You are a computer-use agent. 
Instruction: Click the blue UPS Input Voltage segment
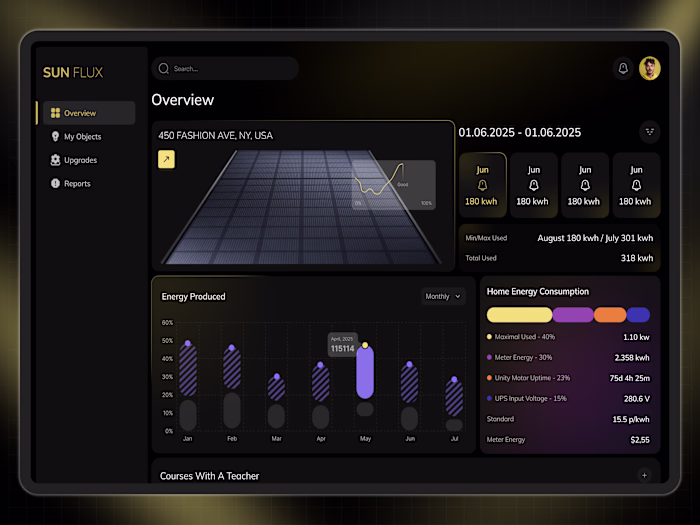[638, 315]
